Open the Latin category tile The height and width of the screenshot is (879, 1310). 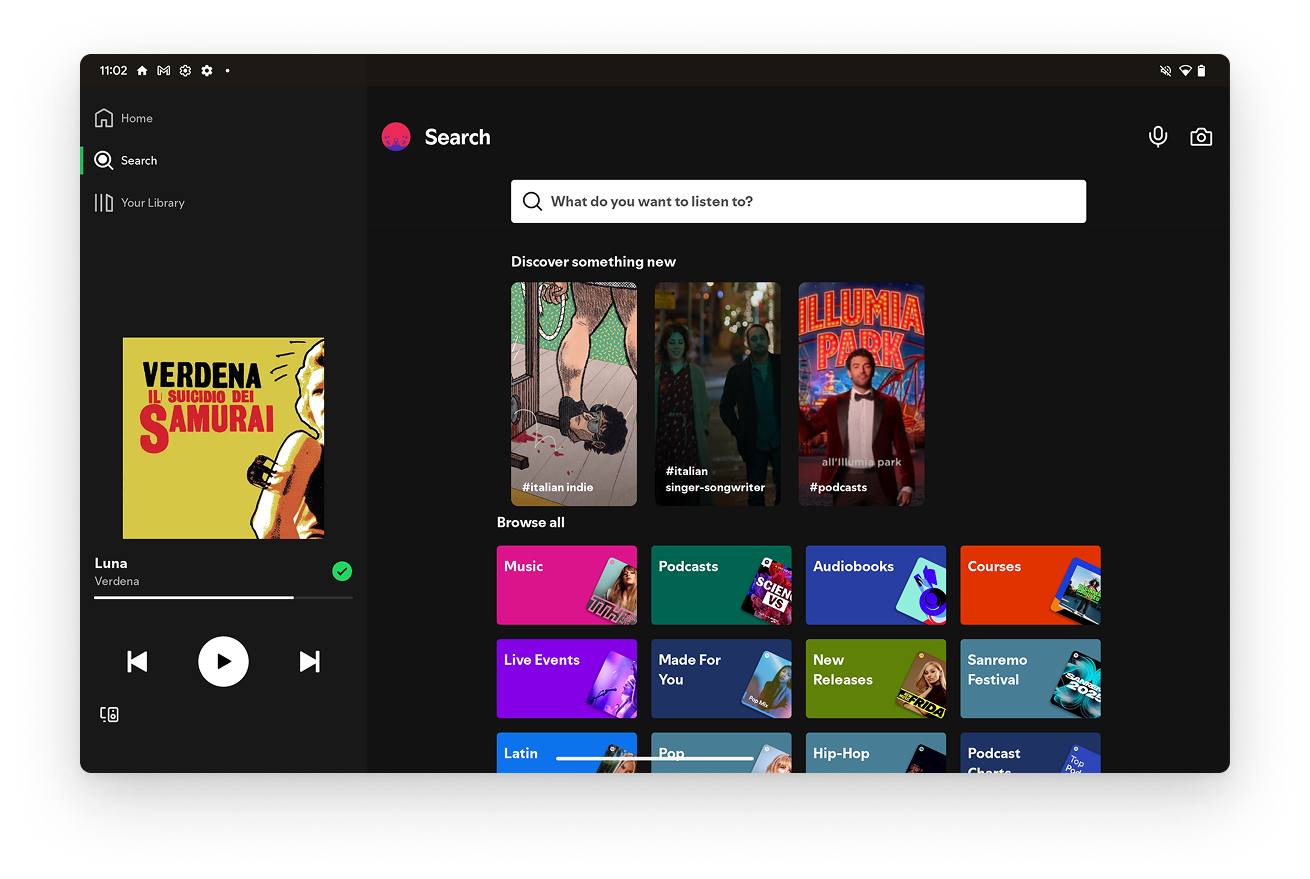567,752
